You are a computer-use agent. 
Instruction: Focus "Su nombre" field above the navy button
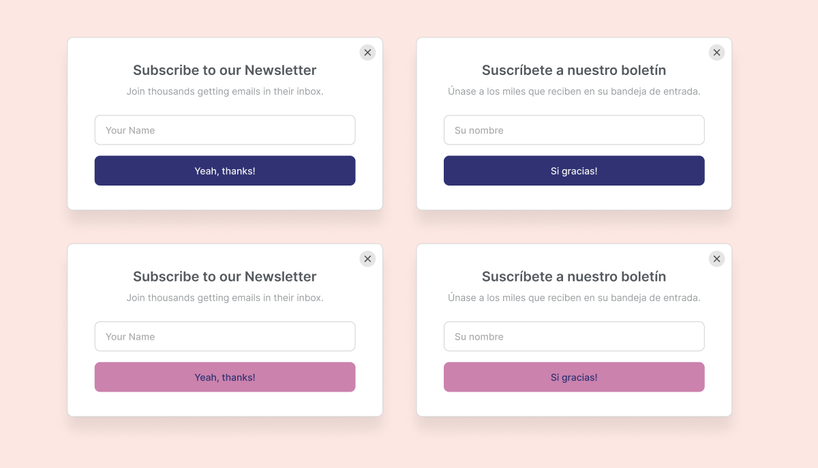574,130
